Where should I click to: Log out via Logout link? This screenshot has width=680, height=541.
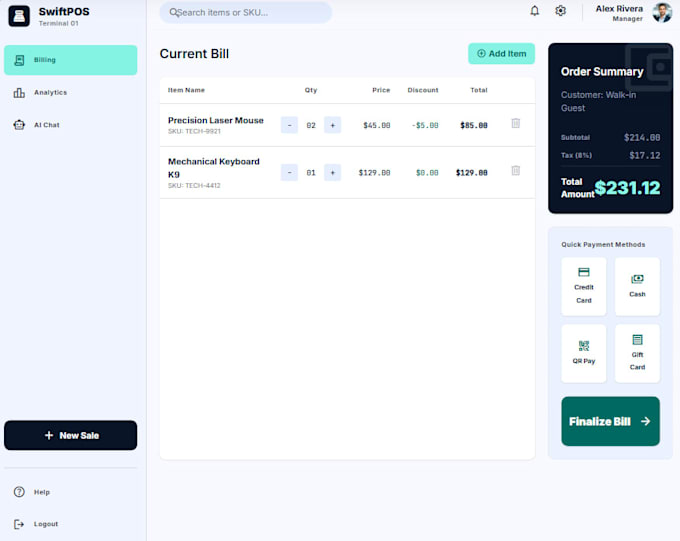pos(71,524)
